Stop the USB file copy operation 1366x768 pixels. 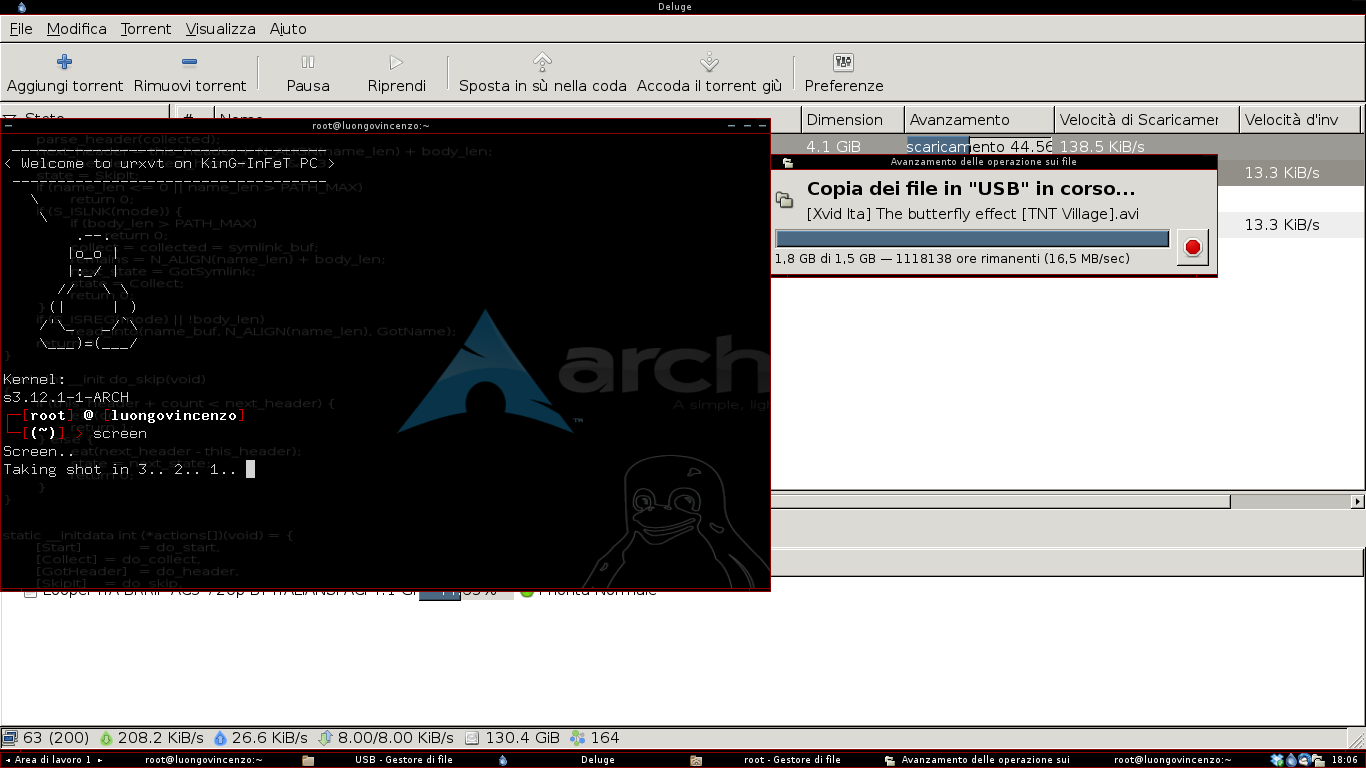1191,247
